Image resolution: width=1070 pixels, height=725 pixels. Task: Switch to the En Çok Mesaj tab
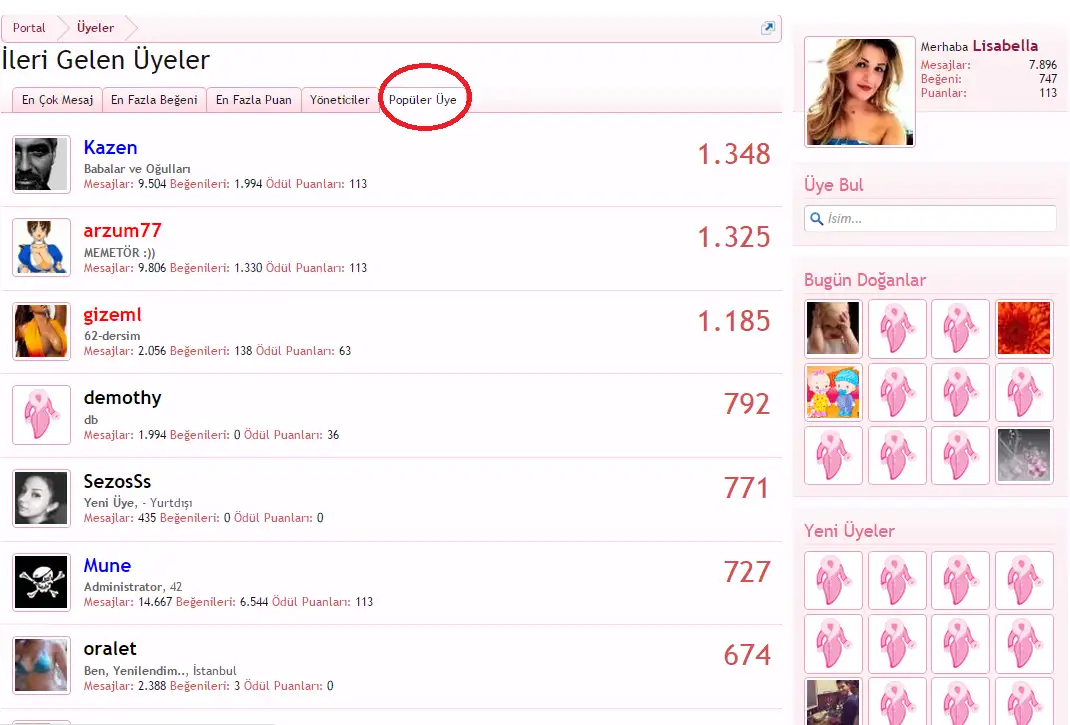tap(57, 100)
